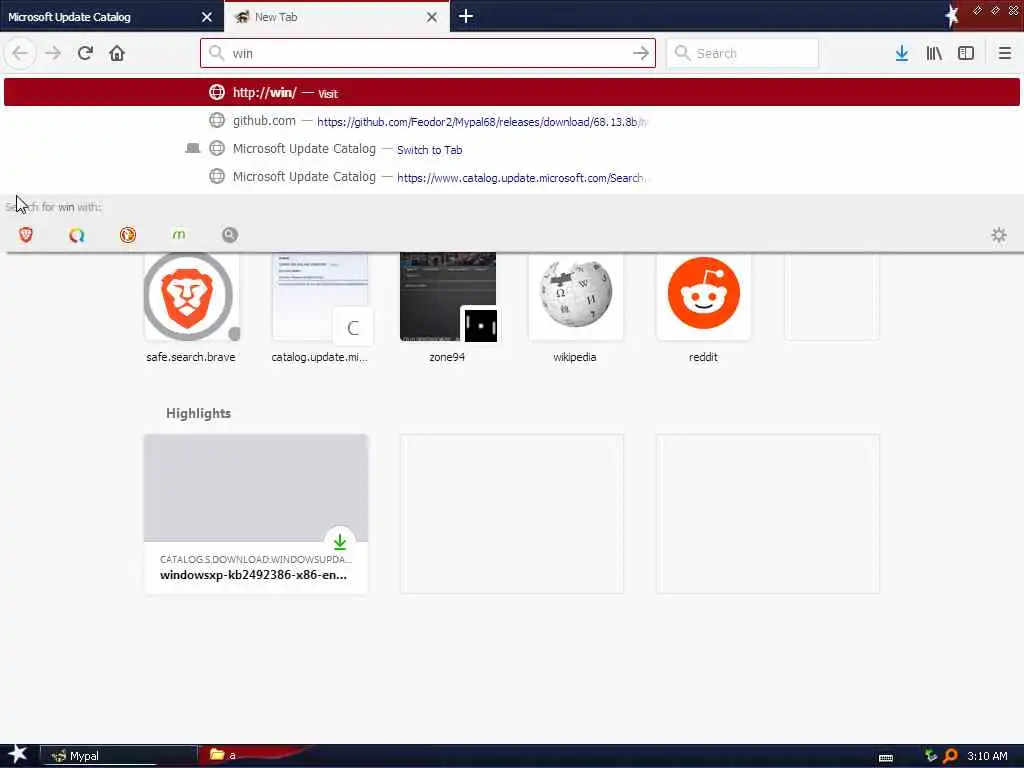Search win with DuckDuckGo icon
The image size is (1024, 768).
coord(128,234)
